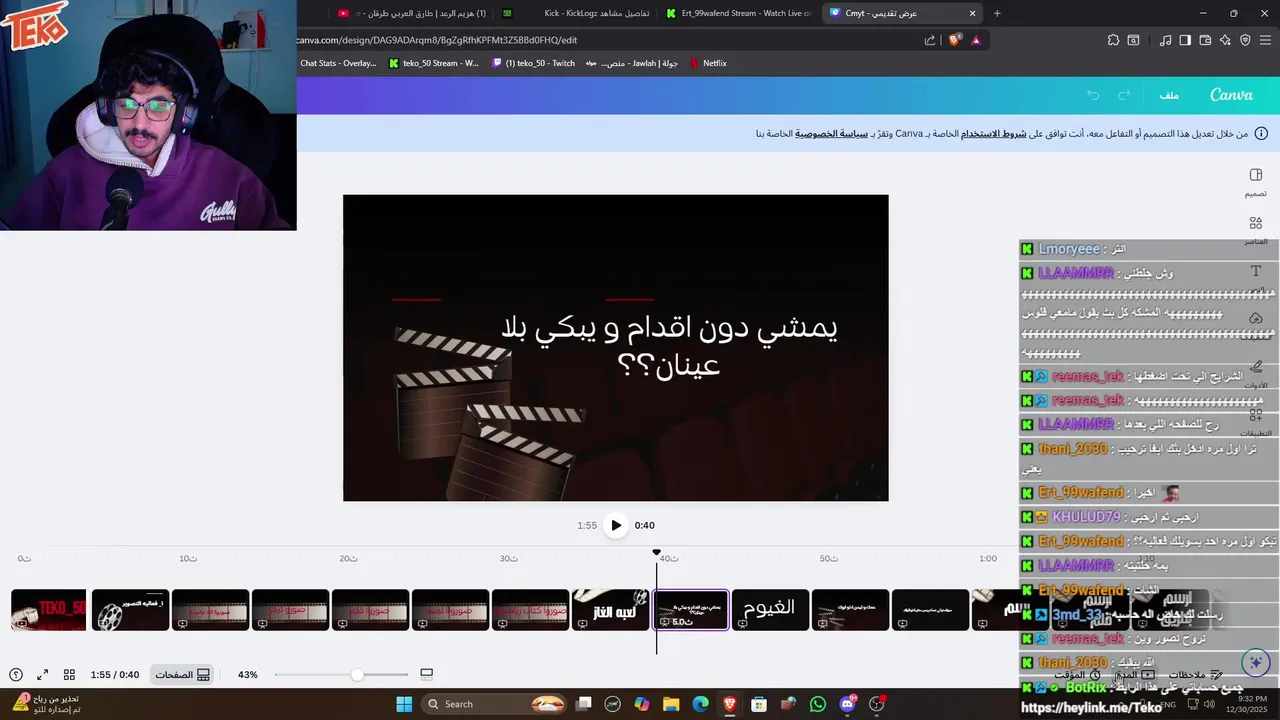Open the Terms of Use (شروط الاستخدام) link
Screen dimensions: 1280x720
pos(994,133)
